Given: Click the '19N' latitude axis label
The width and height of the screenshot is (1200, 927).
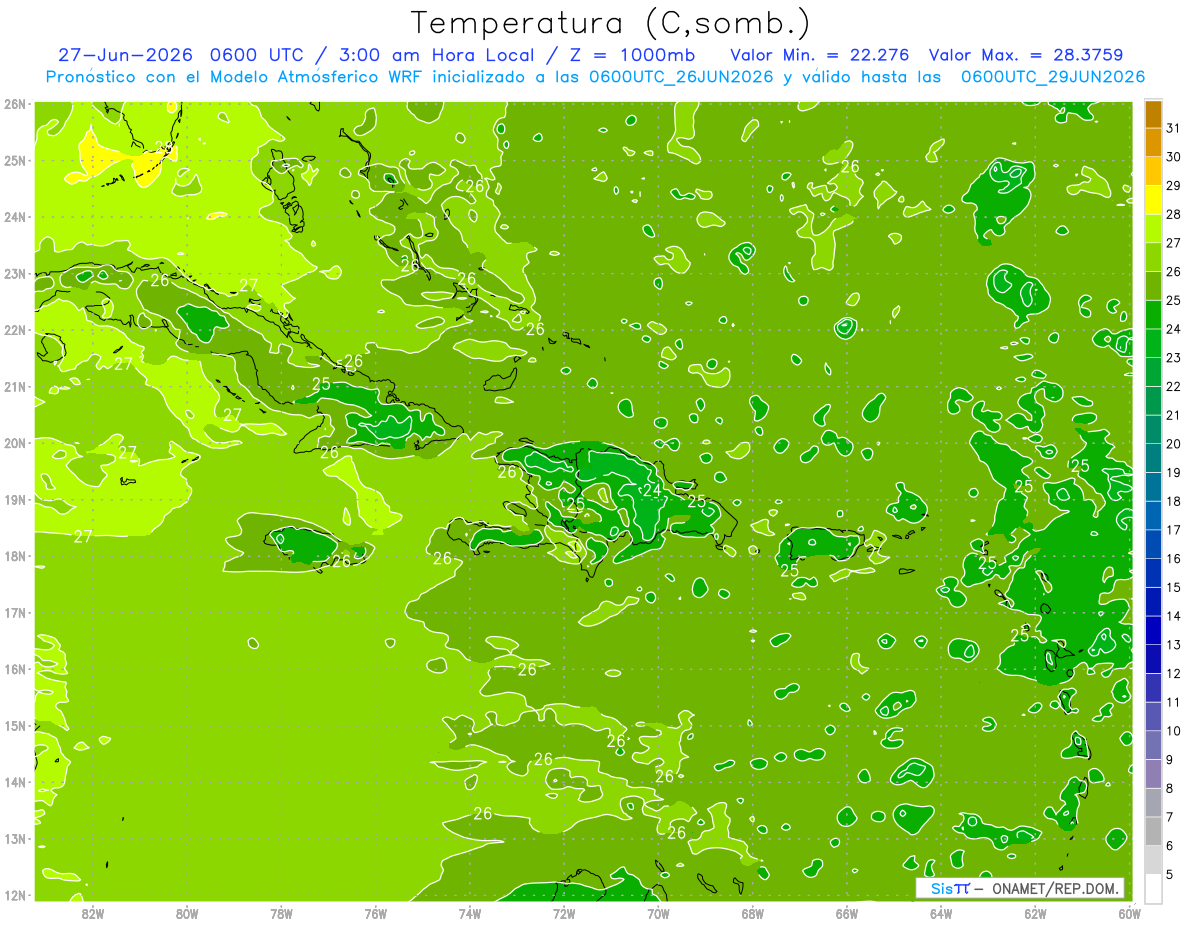Looking at the screenshot, I should point(15,499).
